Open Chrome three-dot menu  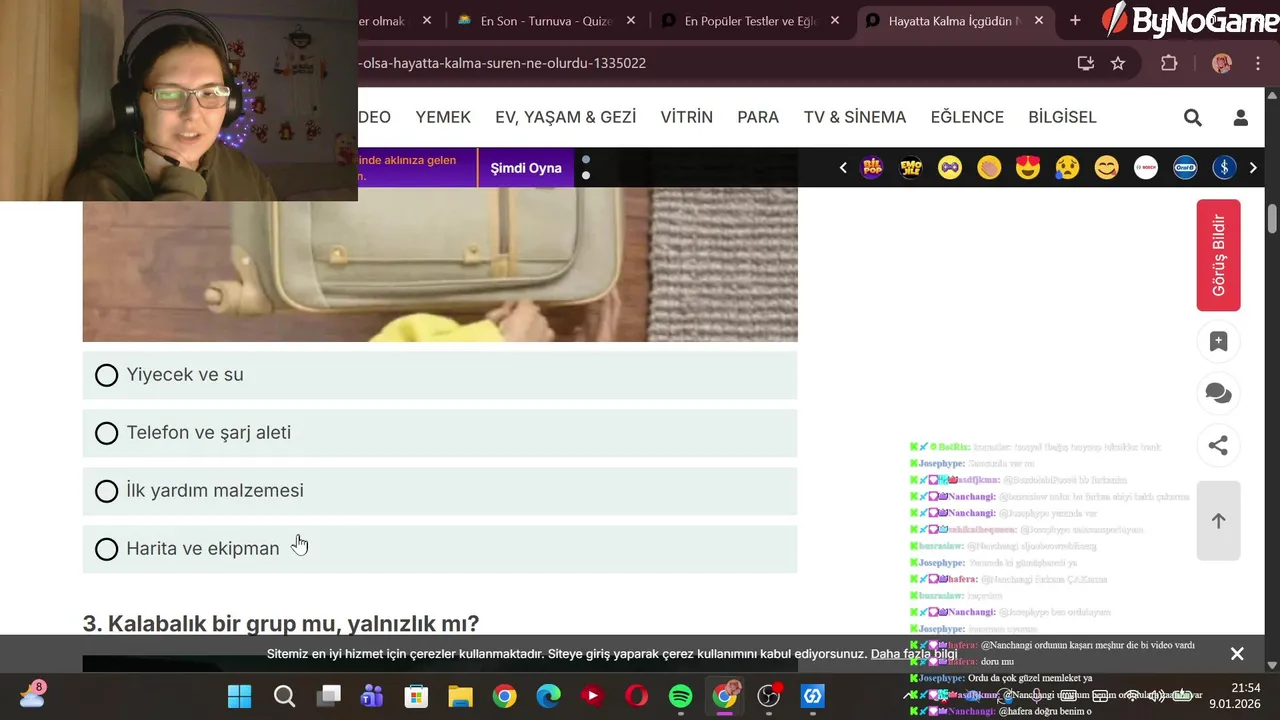pyautogui.click(x=1256, y=63)
